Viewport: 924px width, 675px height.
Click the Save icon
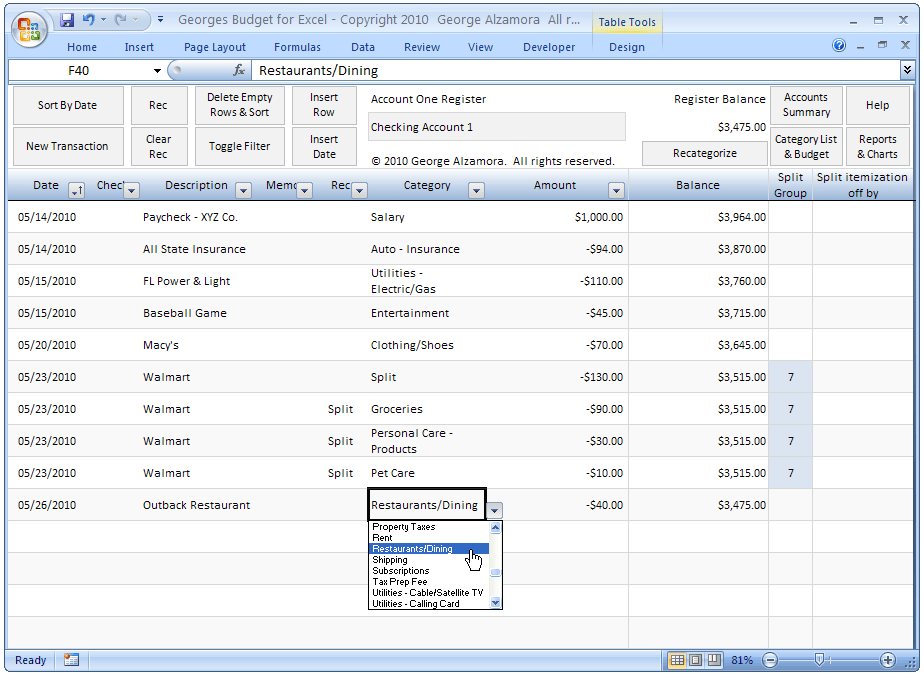click(67, 19)
